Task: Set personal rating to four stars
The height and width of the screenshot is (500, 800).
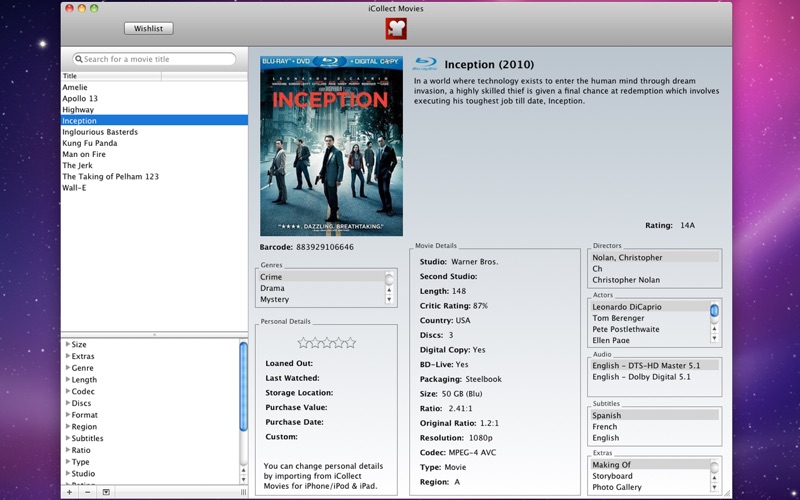Action: click(338, 343)
